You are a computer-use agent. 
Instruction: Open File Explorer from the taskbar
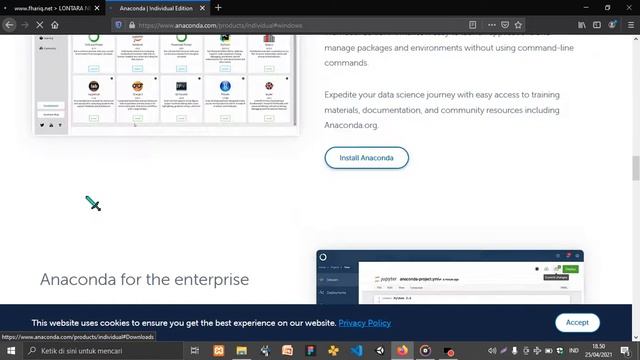click(242, 351)
